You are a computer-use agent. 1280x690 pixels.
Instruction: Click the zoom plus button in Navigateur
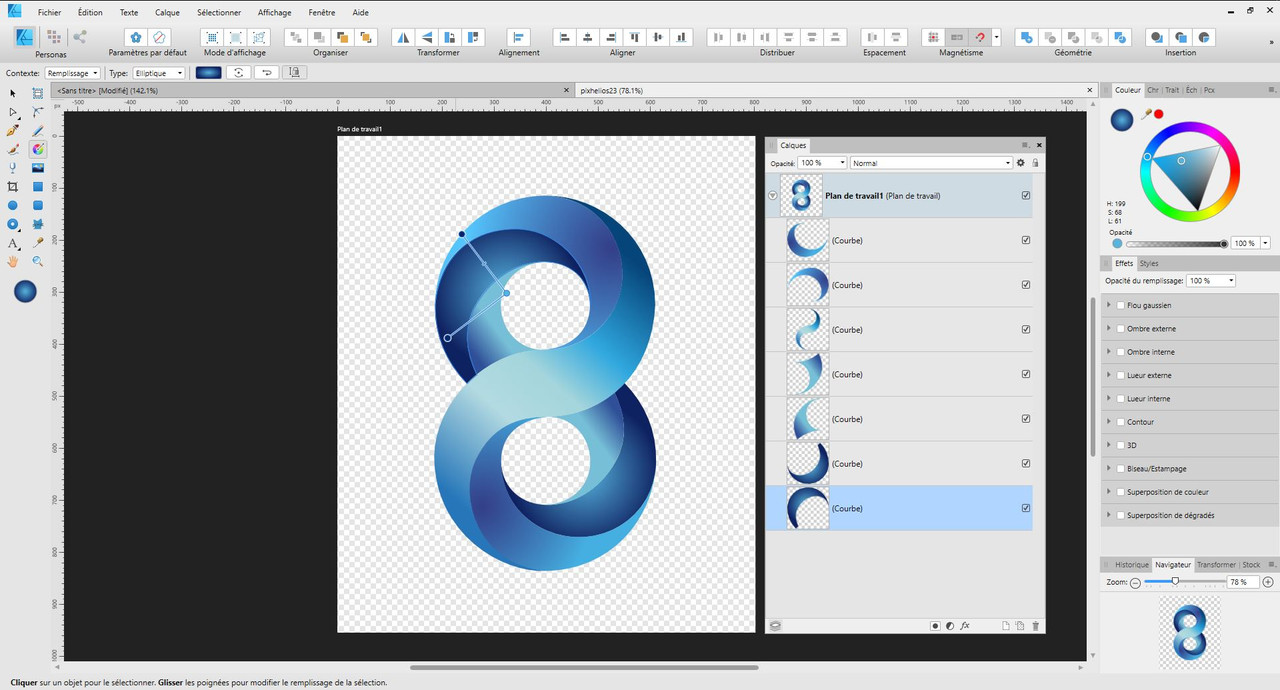(1268, 582)
